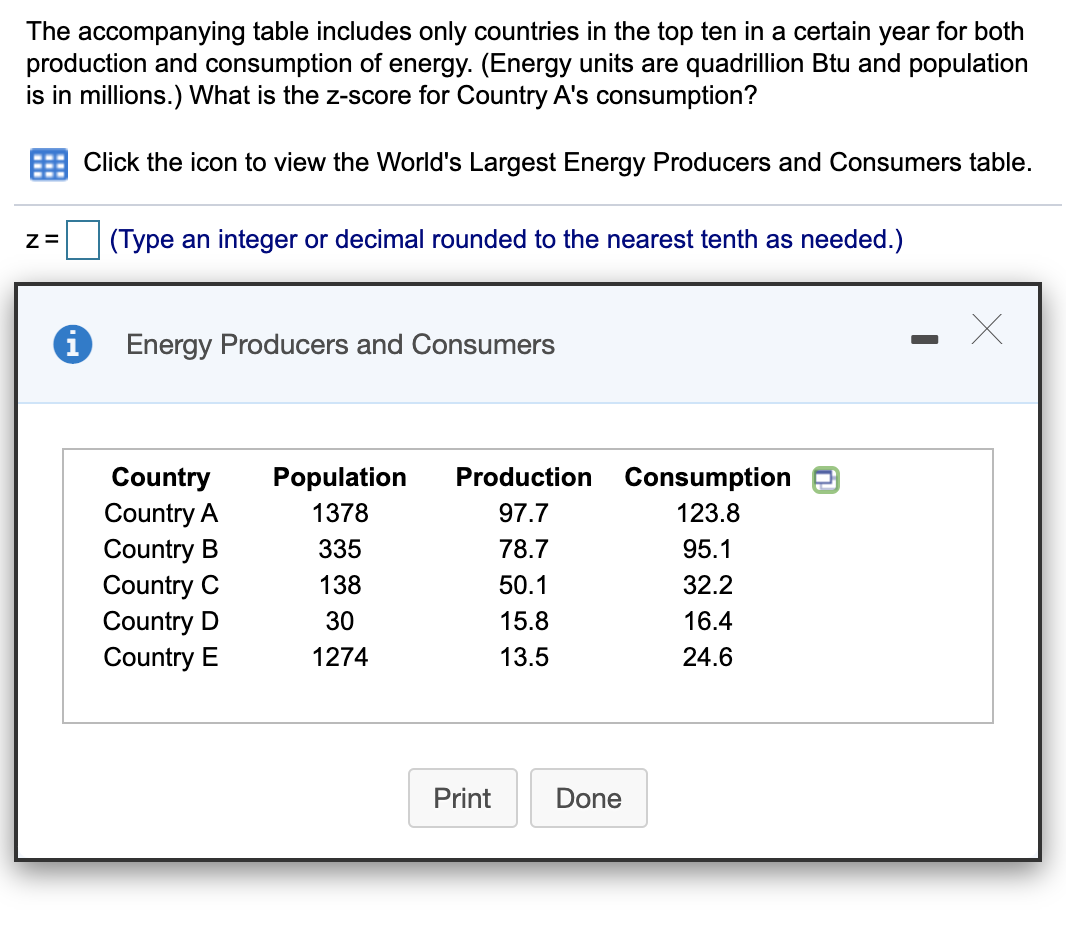Click consumption value 32.2
This screenshot has width=1066, height=946.
pos(708,586)
